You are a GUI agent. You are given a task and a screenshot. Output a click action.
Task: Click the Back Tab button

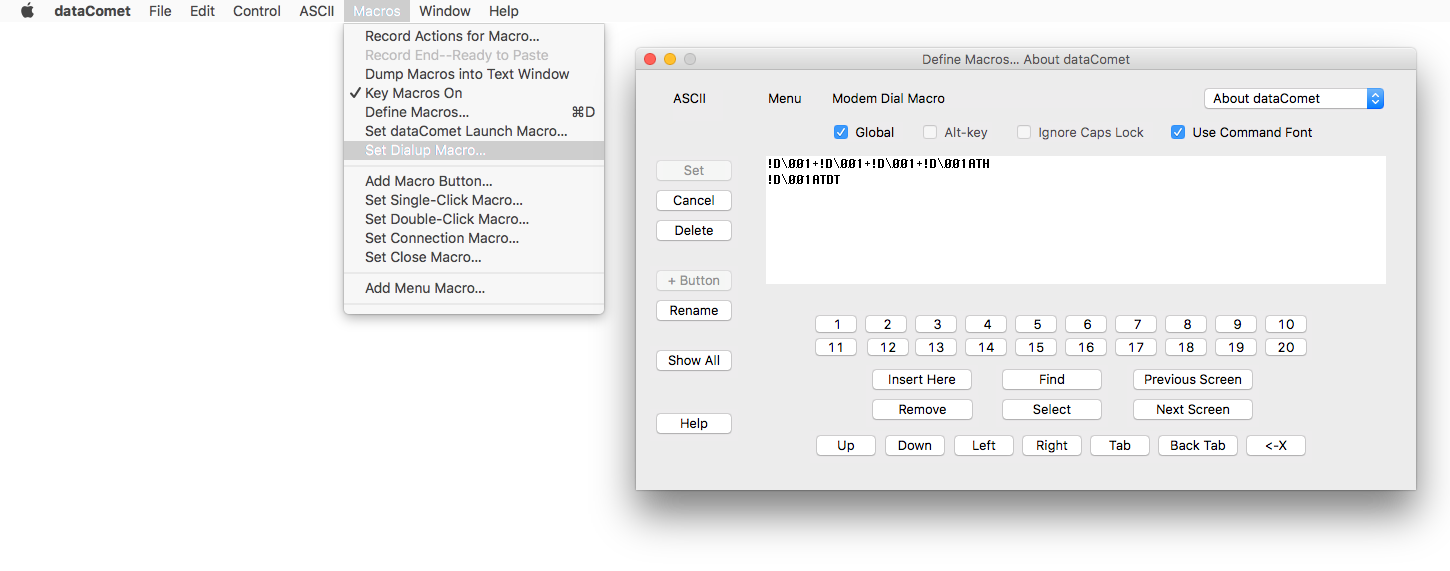pos(1198,445)
